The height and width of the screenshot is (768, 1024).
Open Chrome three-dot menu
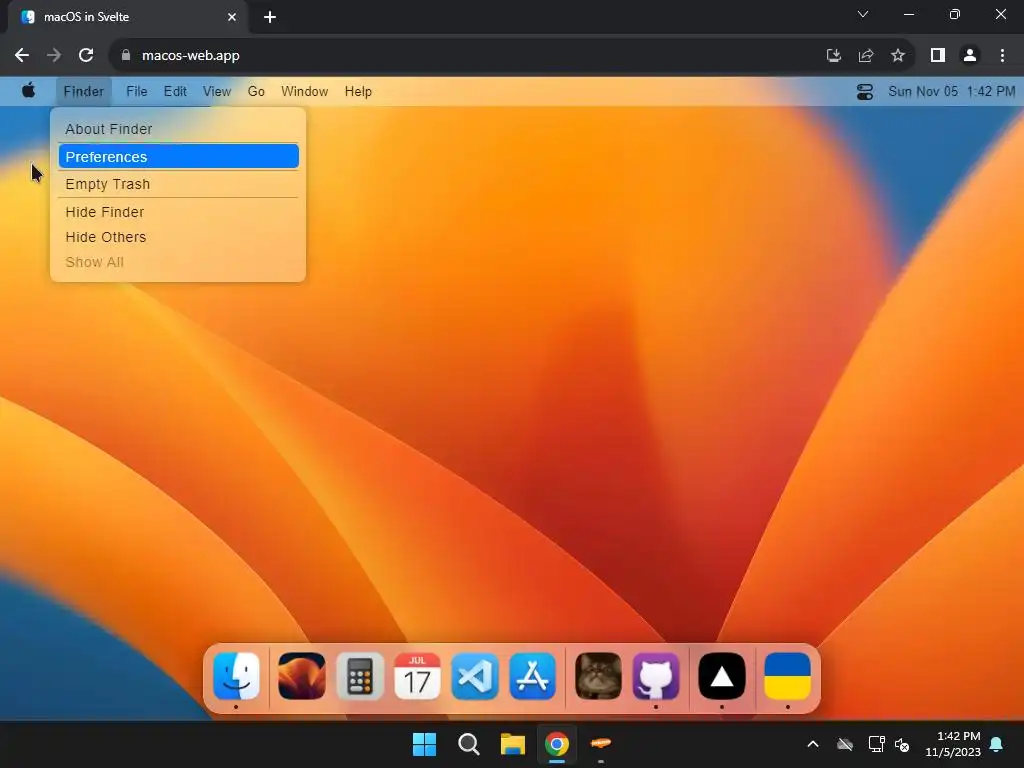coord(1002,56)
